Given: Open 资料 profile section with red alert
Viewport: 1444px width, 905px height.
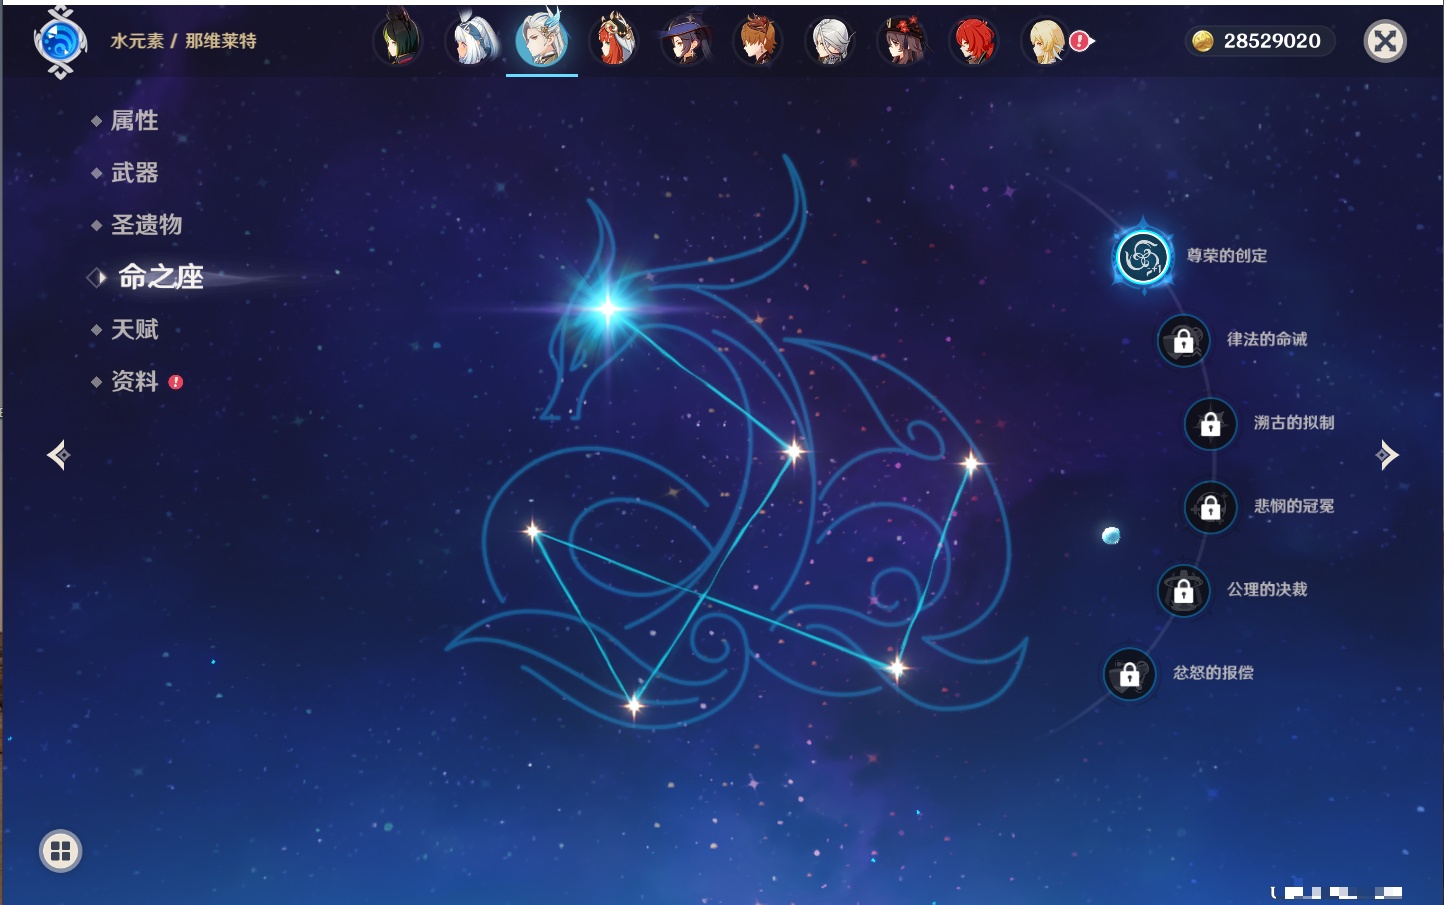Looking at the screenshot, I should [x=134, y=381].
